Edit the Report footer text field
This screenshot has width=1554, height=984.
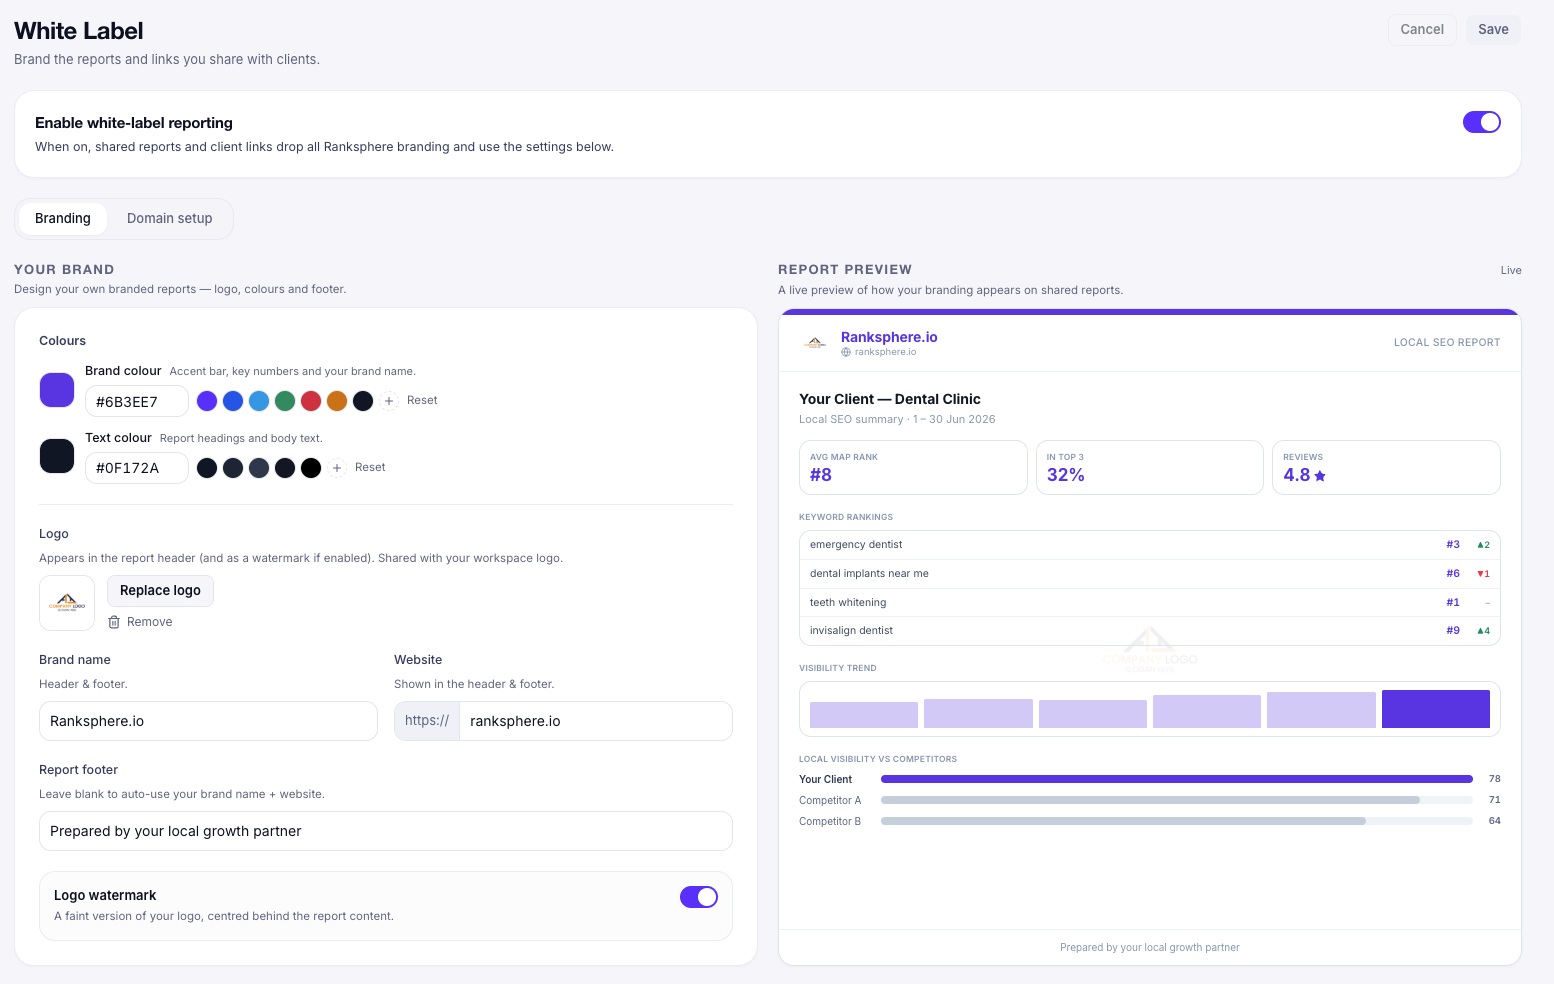tap(386, 831)
